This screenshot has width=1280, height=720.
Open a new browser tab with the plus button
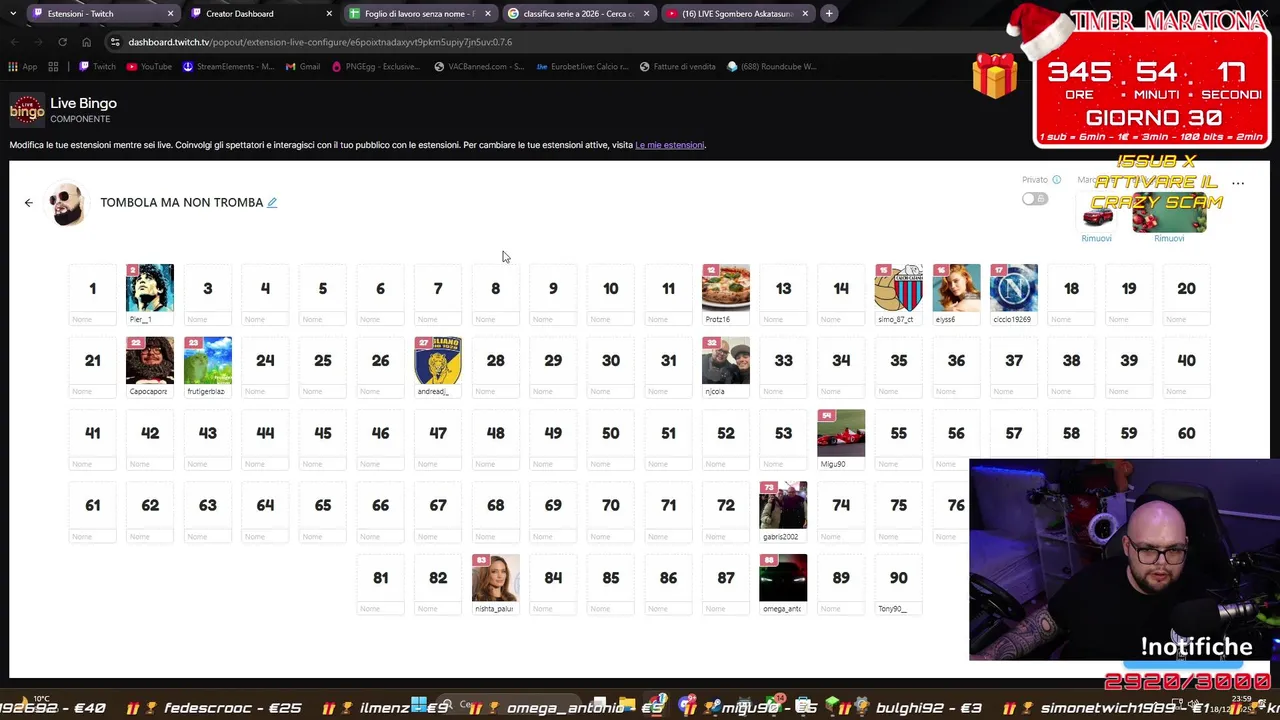(x=829, y=13)
